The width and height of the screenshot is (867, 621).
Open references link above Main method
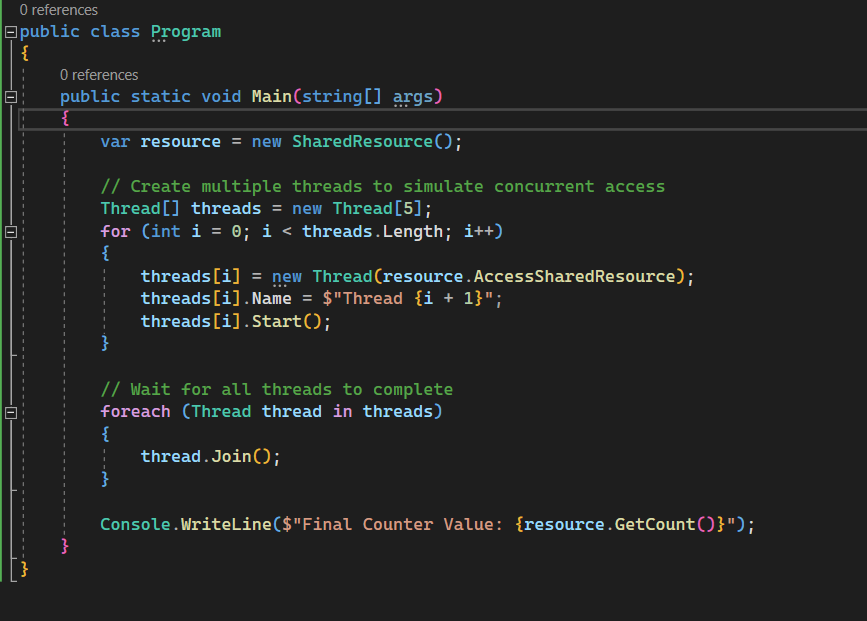99,75
